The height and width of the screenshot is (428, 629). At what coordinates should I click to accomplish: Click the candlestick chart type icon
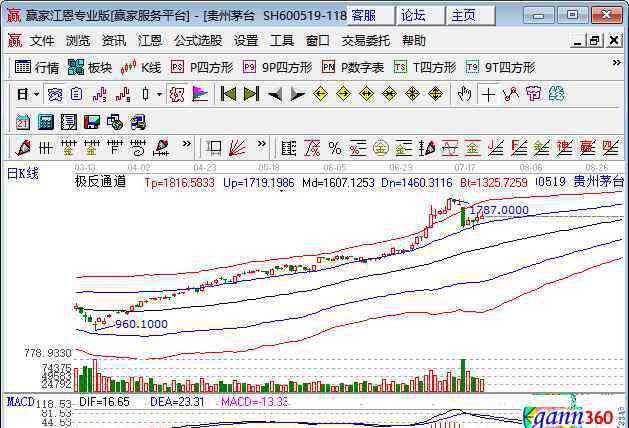pos(146,95)
